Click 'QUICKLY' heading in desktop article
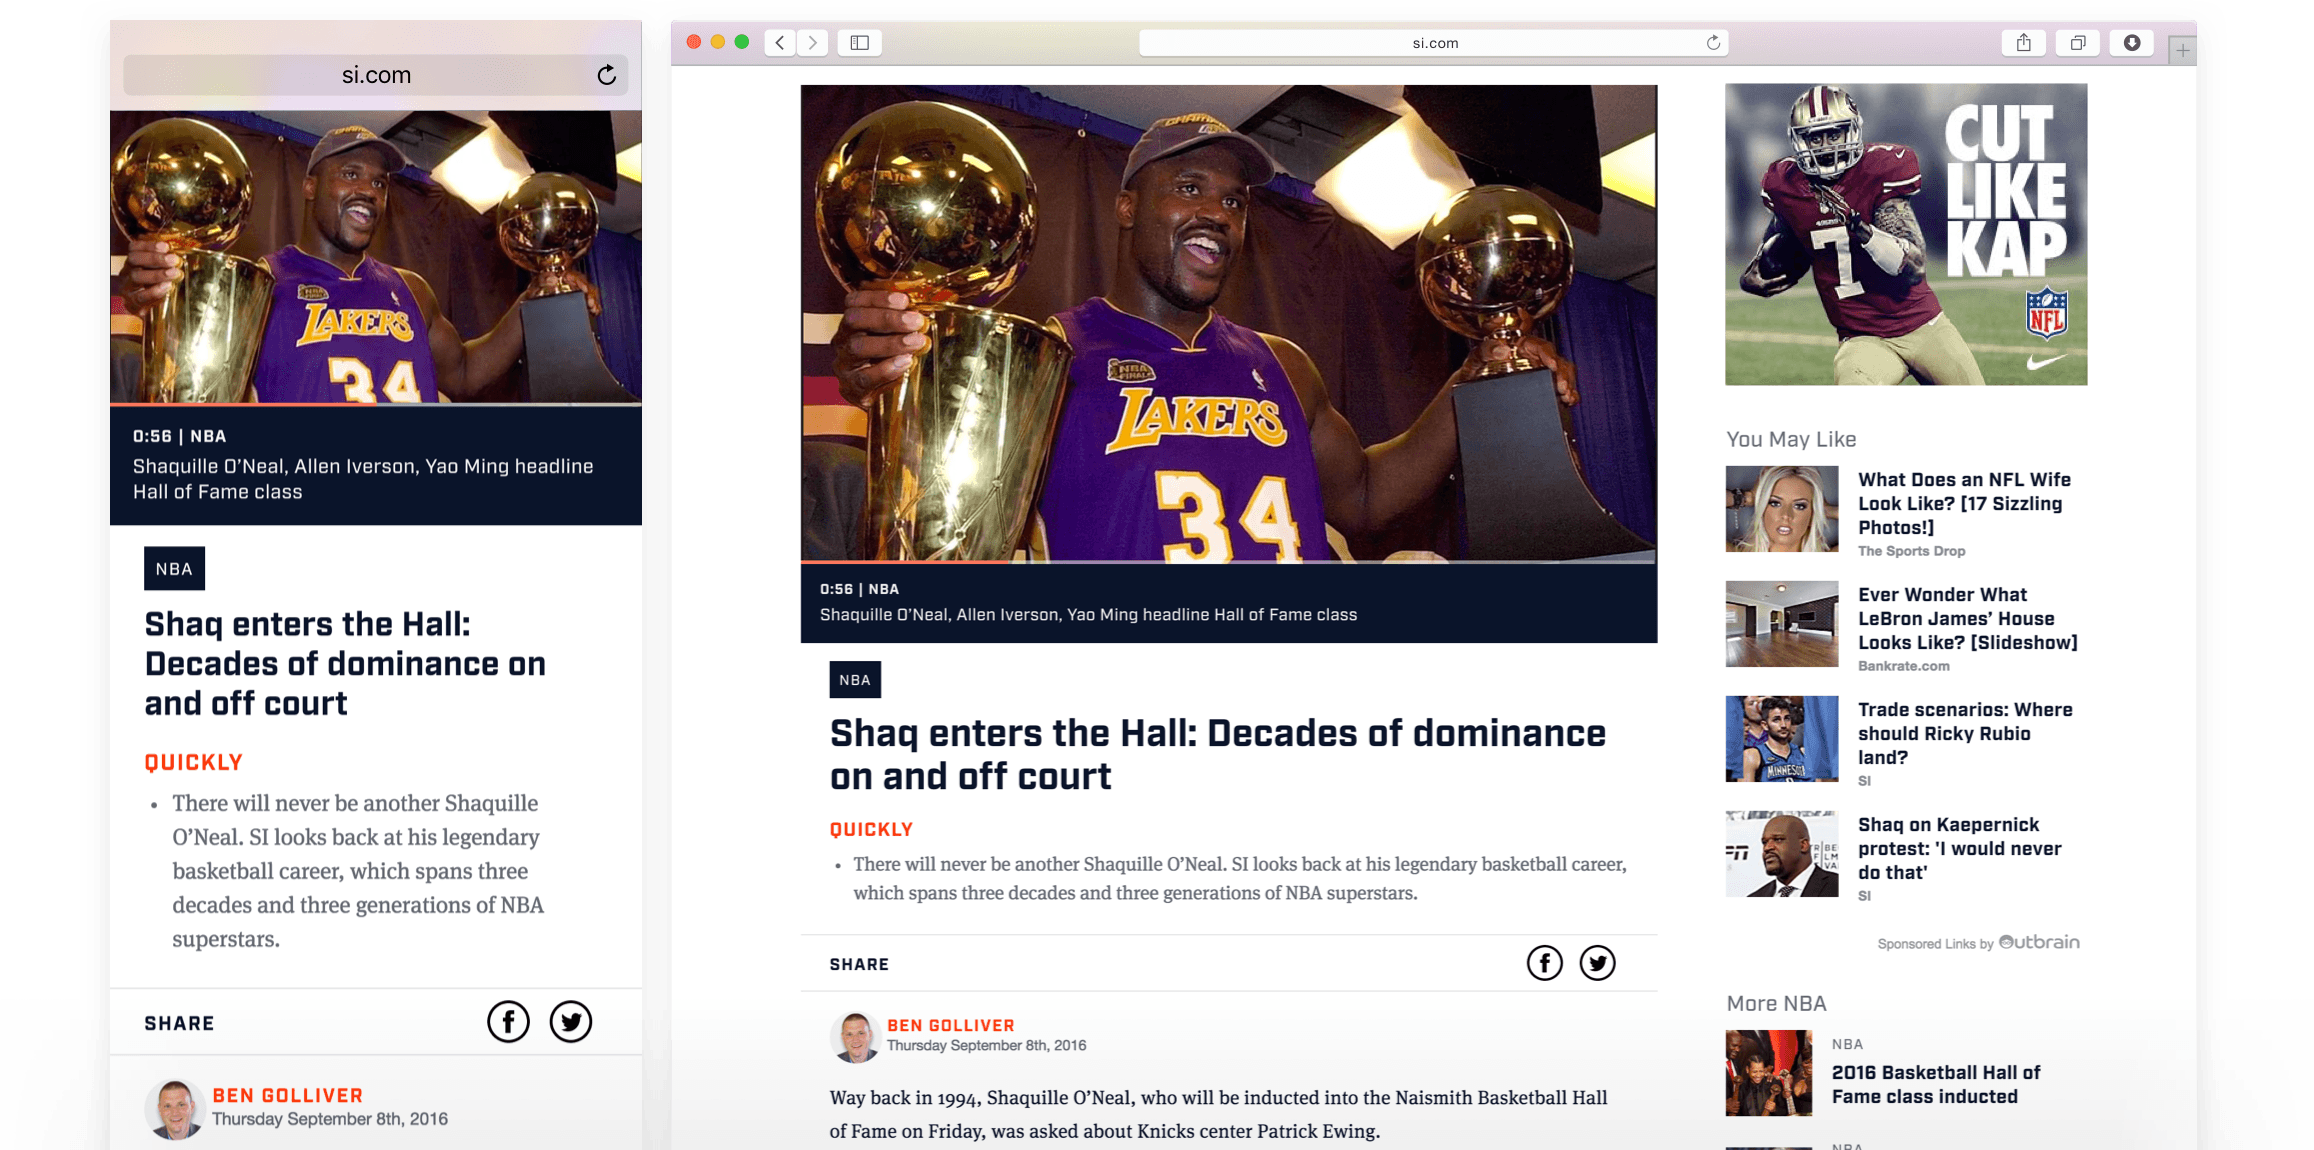 click(871, 829)
